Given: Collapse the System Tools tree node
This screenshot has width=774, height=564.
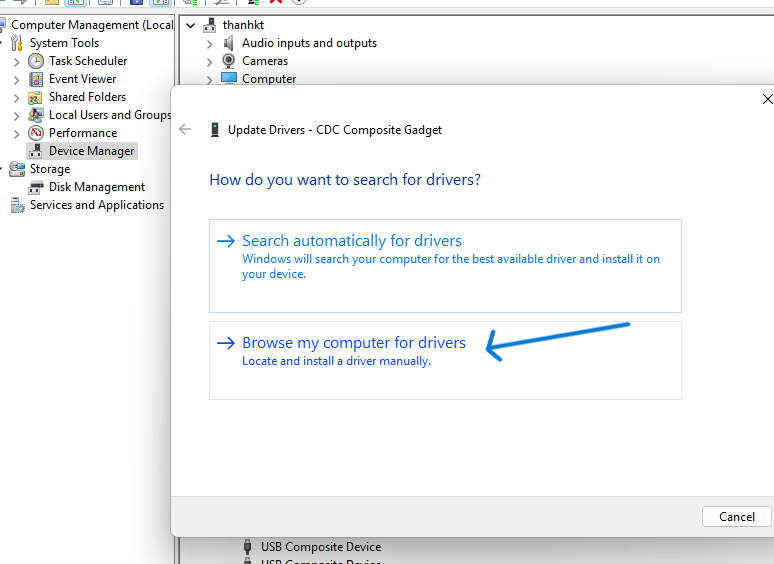Looking at the screenshot, I should click(3, 43).
